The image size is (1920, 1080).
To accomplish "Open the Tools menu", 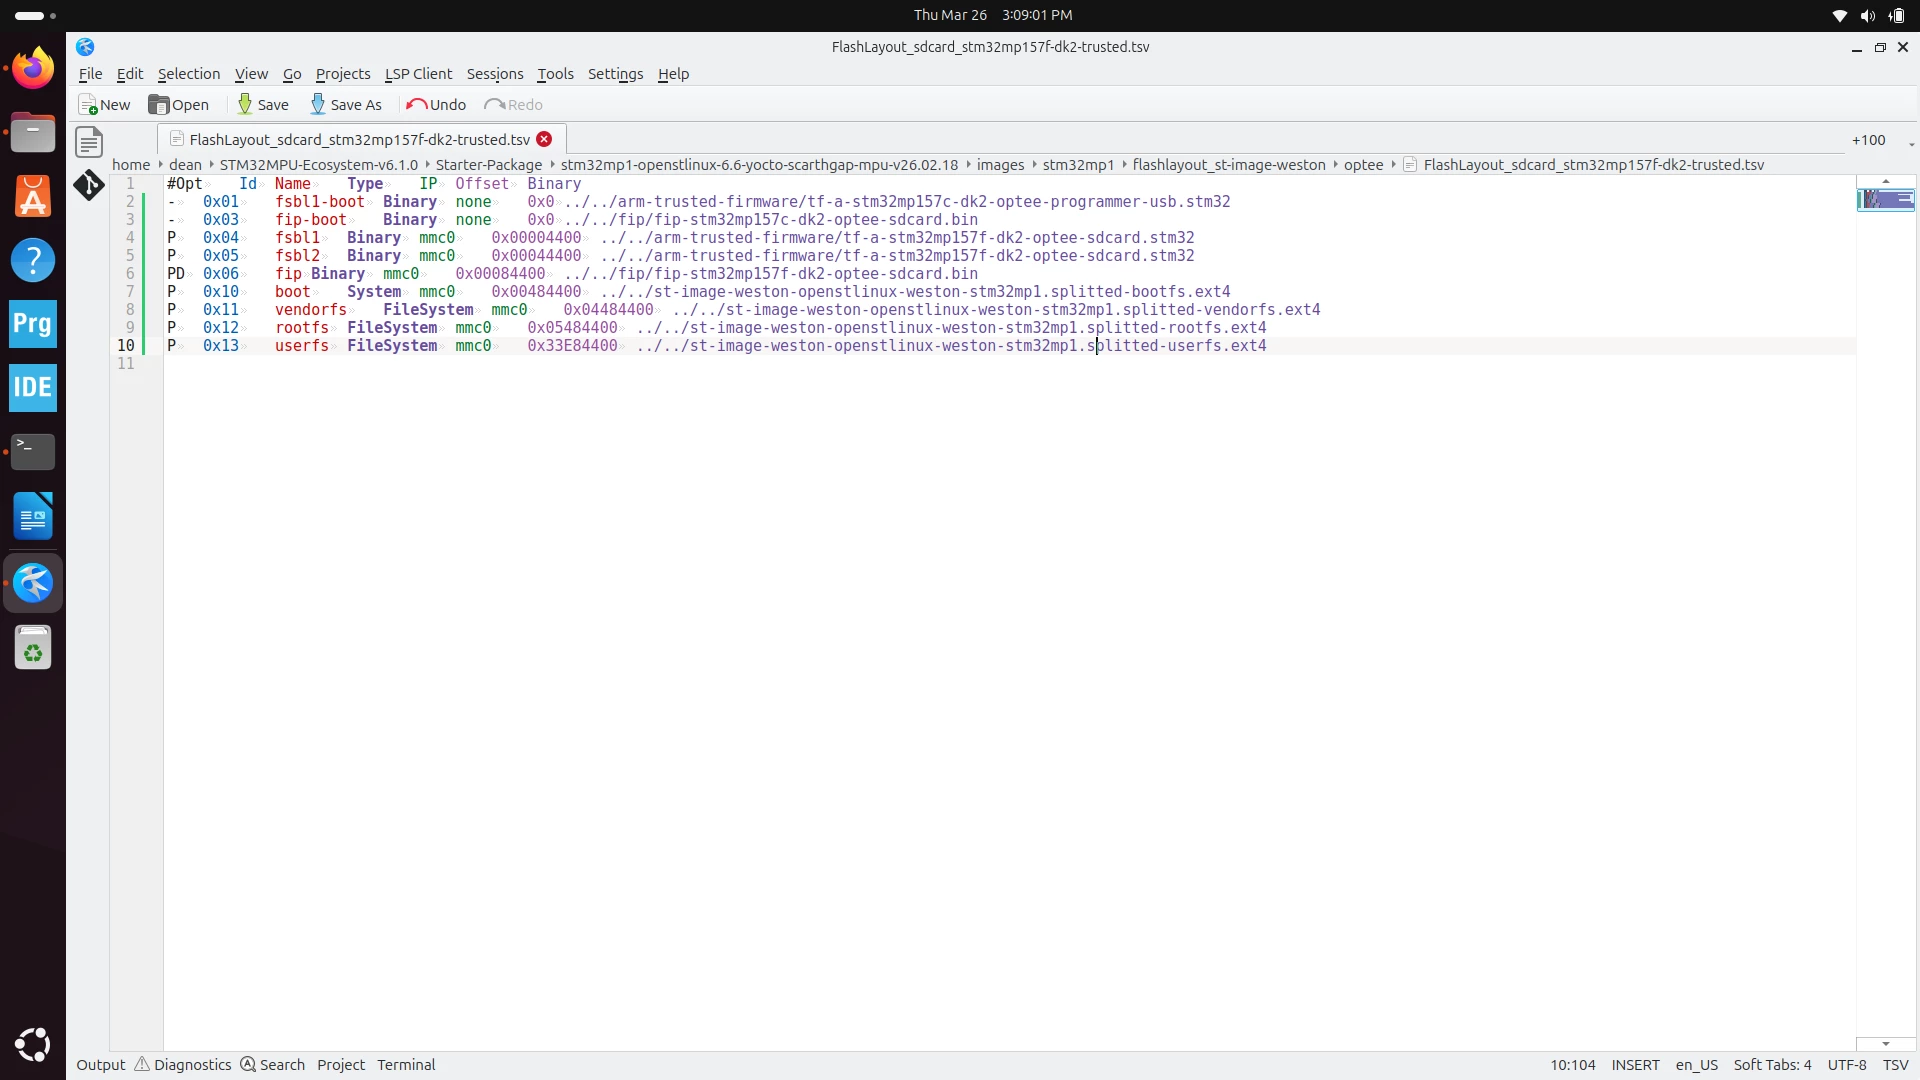I will click(x=555, y=74).
